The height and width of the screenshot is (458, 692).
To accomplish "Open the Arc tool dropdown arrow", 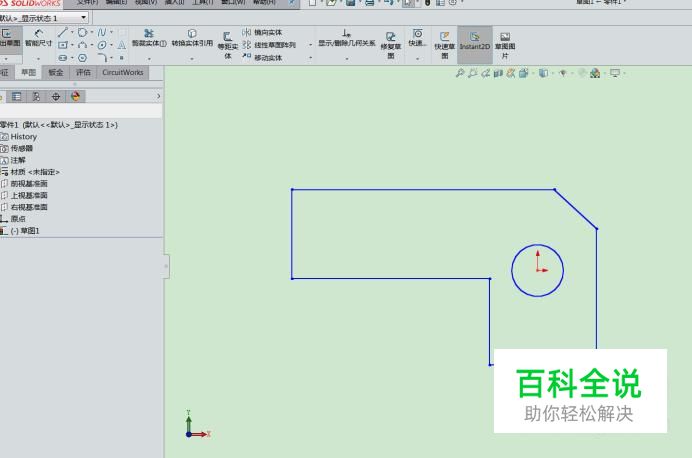I will 91,45.
